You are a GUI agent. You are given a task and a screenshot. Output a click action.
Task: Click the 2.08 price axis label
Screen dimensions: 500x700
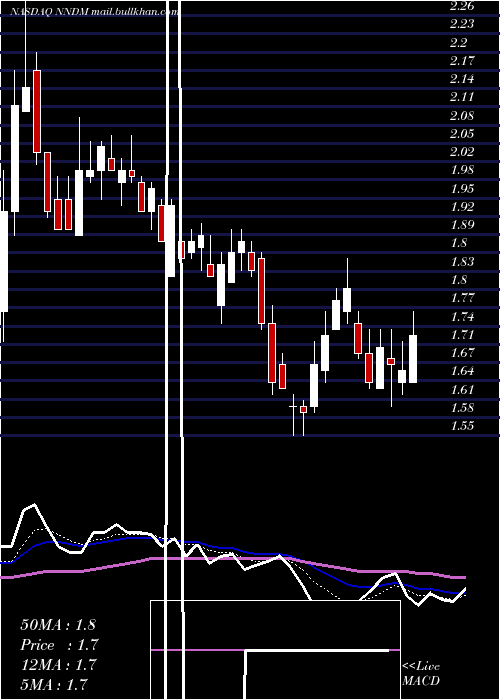(462, 116)
